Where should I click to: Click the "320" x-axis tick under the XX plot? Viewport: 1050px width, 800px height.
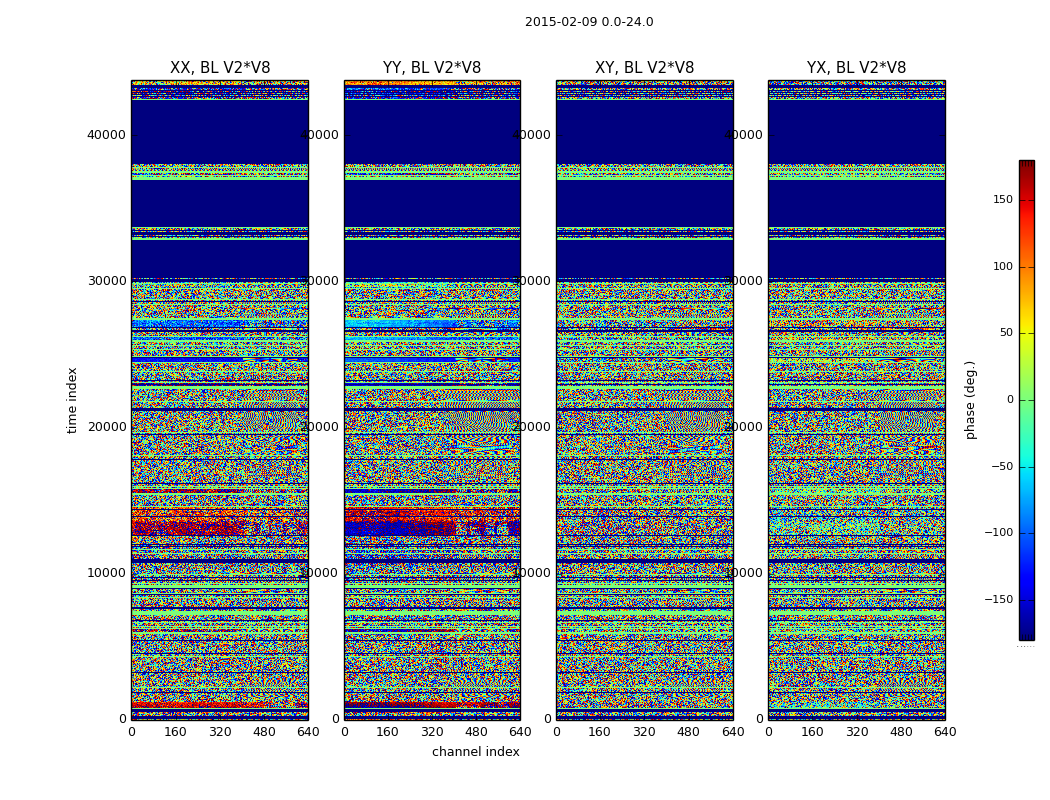[x=220, y=732]
